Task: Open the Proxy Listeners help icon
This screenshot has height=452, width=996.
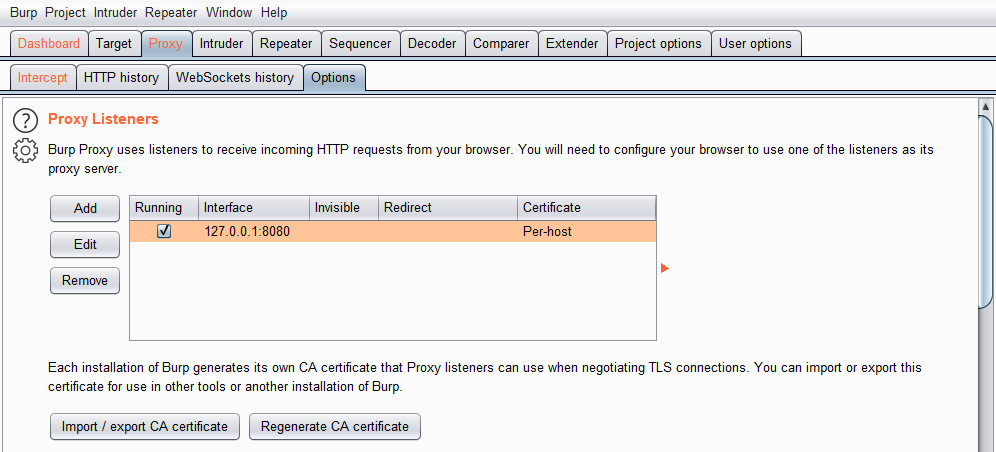Action: [25, 119]
